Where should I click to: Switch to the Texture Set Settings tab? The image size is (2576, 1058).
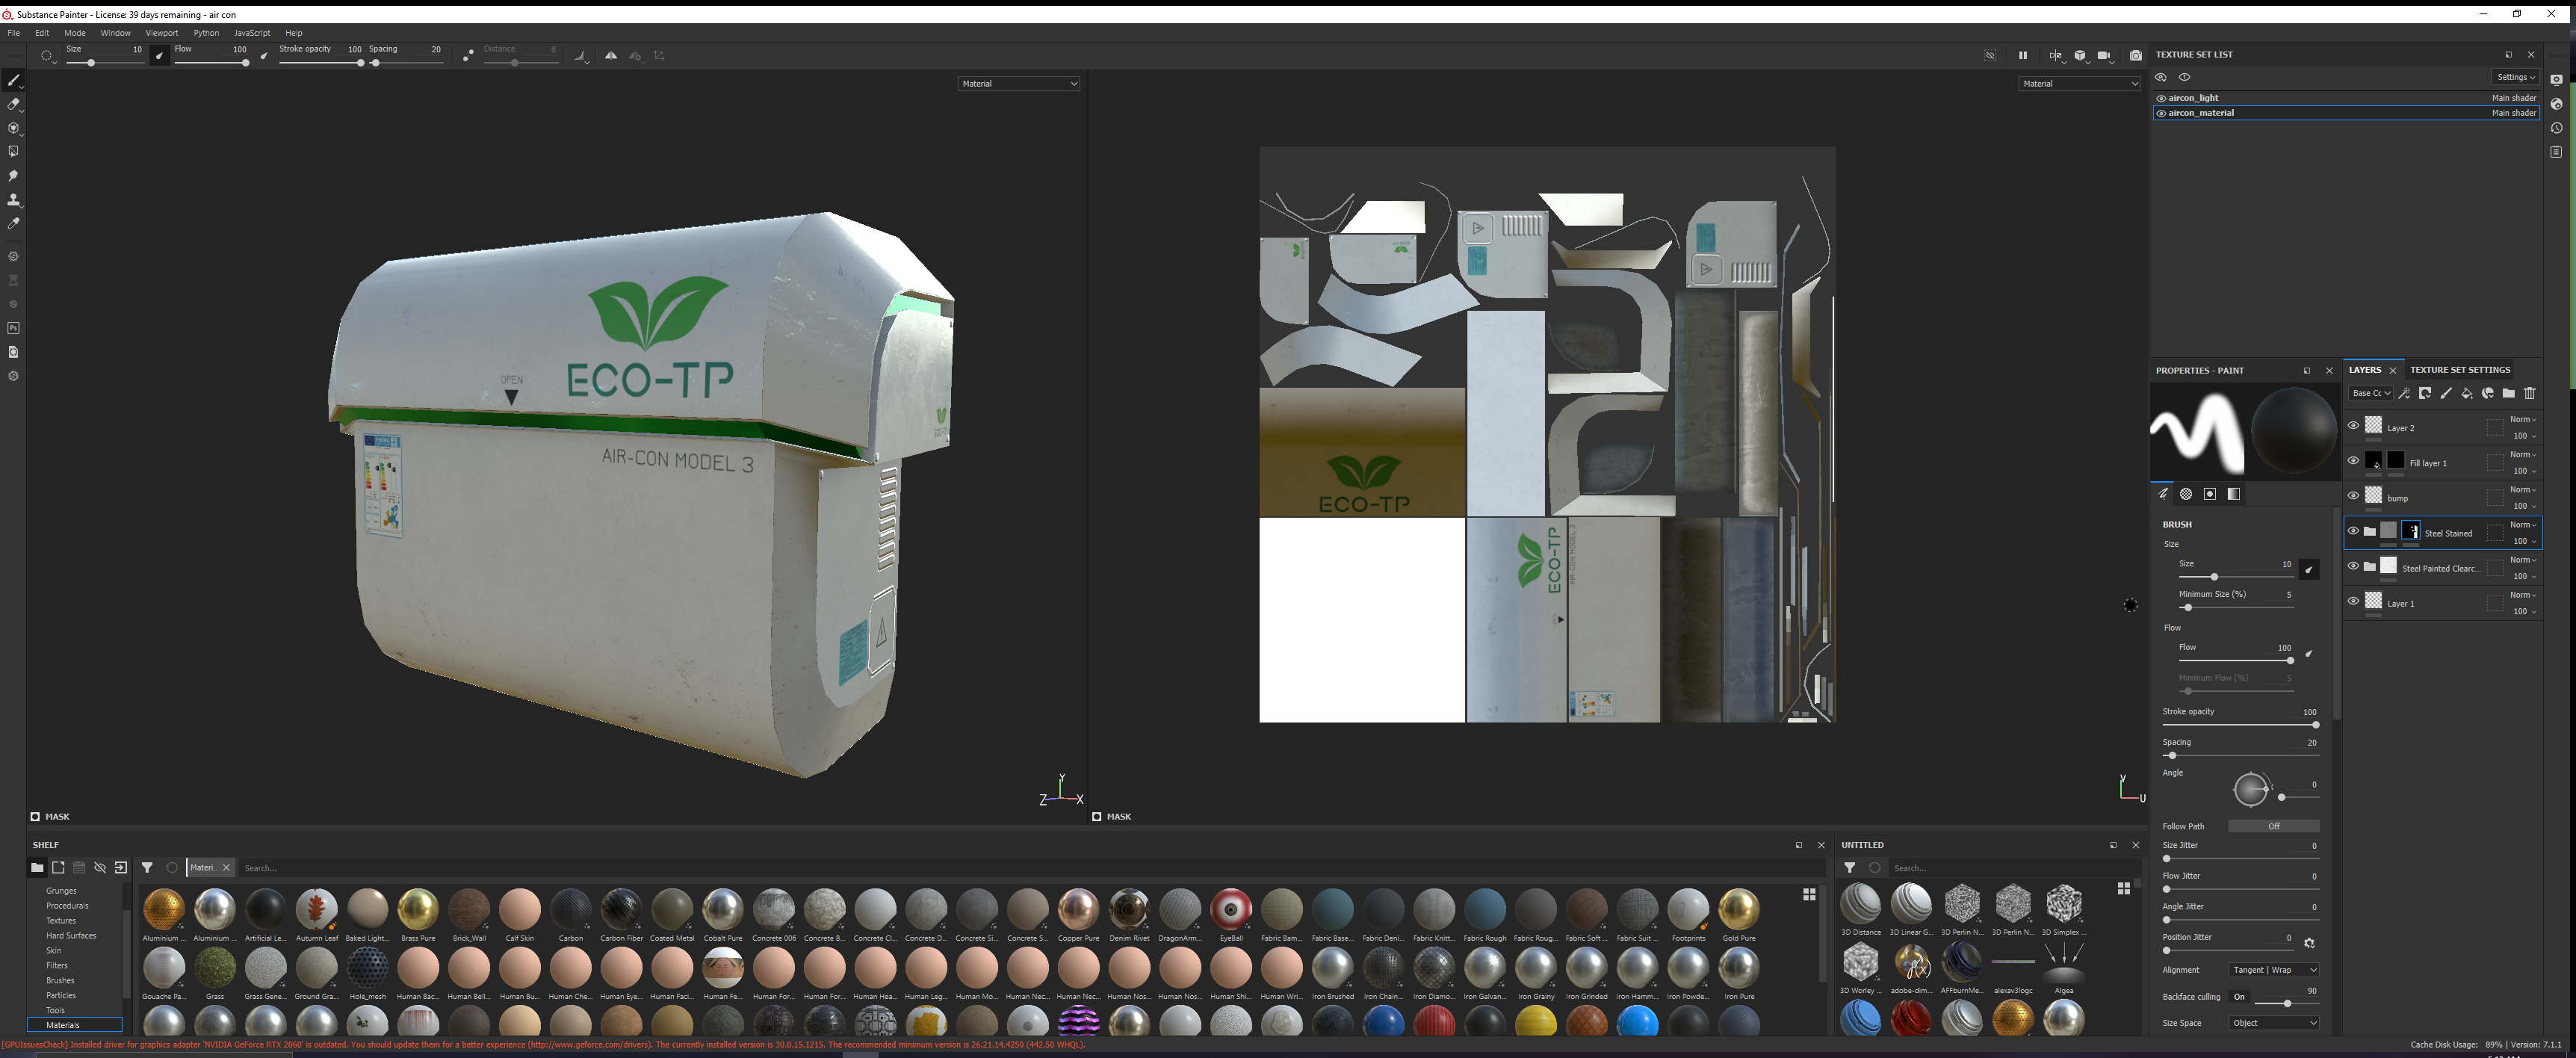[2459, 370]
